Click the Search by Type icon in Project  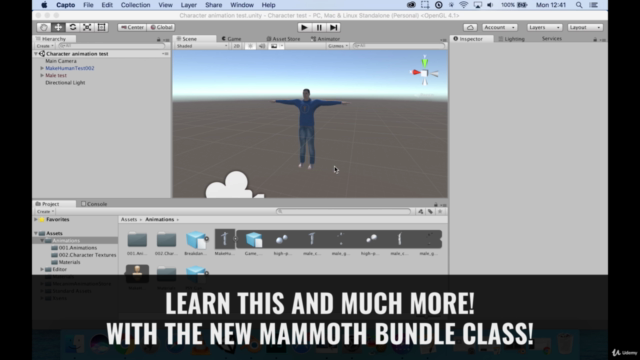(421, 211)
